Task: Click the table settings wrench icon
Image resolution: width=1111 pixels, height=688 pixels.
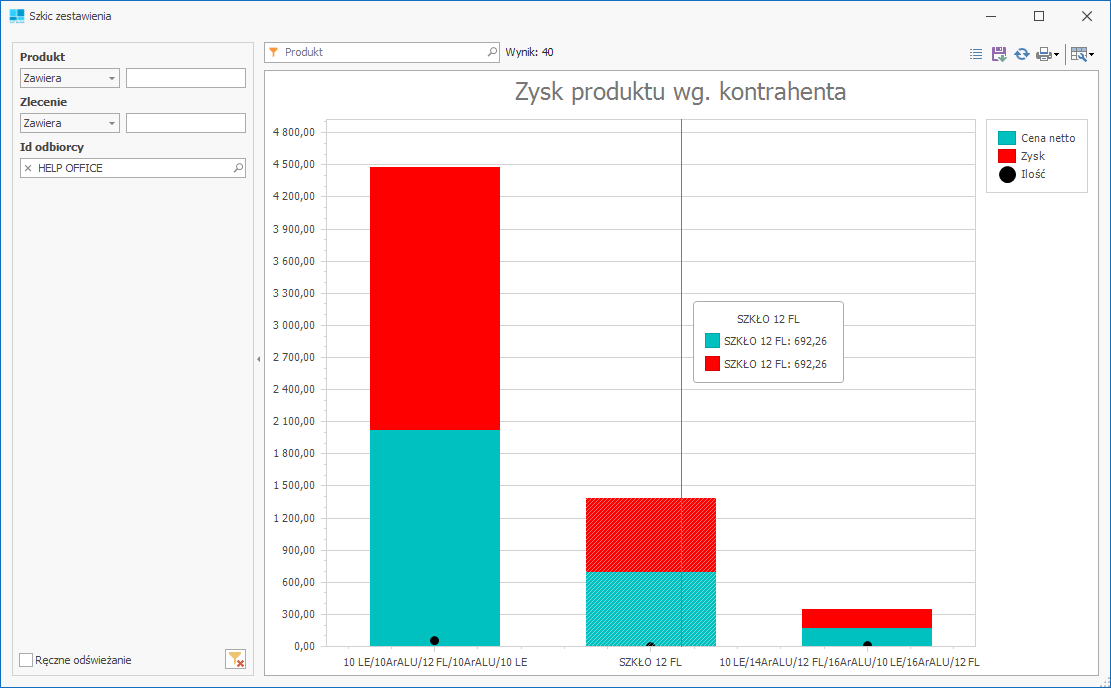Action: tap(1078, 54)
